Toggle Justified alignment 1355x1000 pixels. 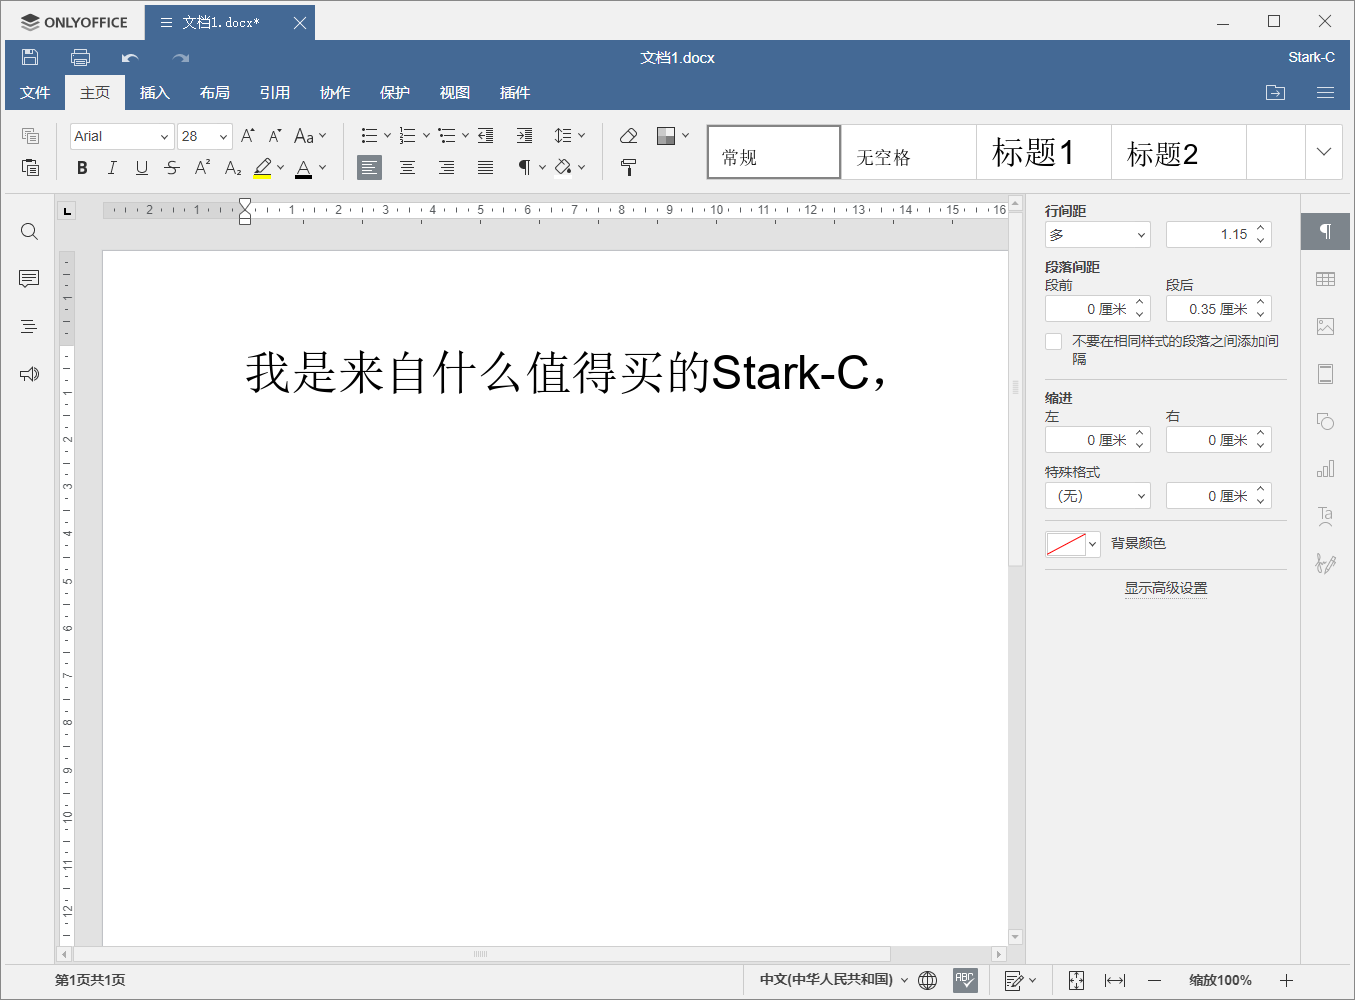coord(486,167)
